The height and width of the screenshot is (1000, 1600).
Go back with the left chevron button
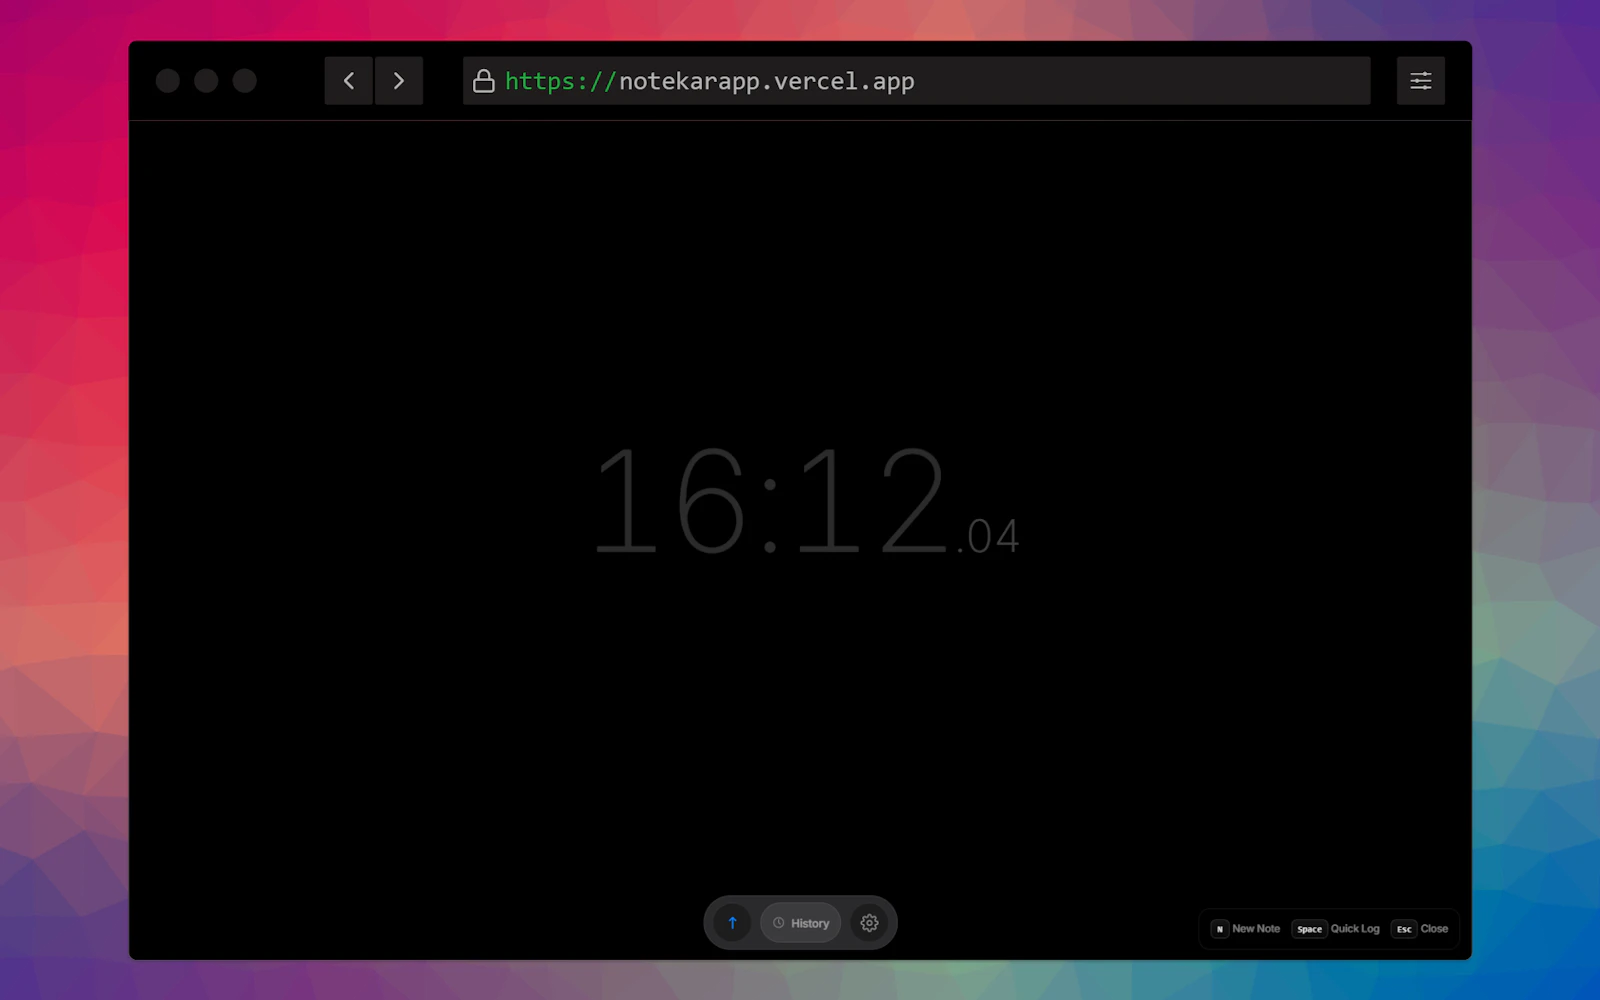[x=349, y=81]
